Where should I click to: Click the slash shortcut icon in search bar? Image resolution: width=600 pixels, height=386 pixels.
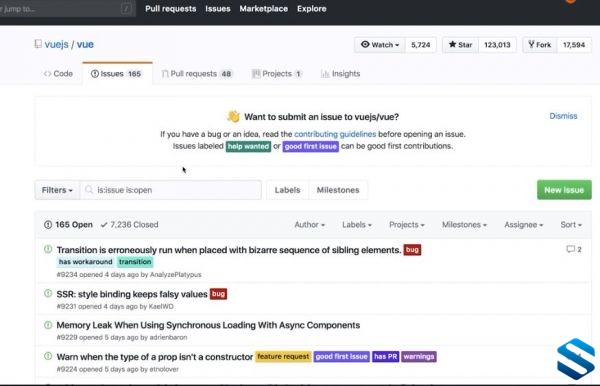126,8
